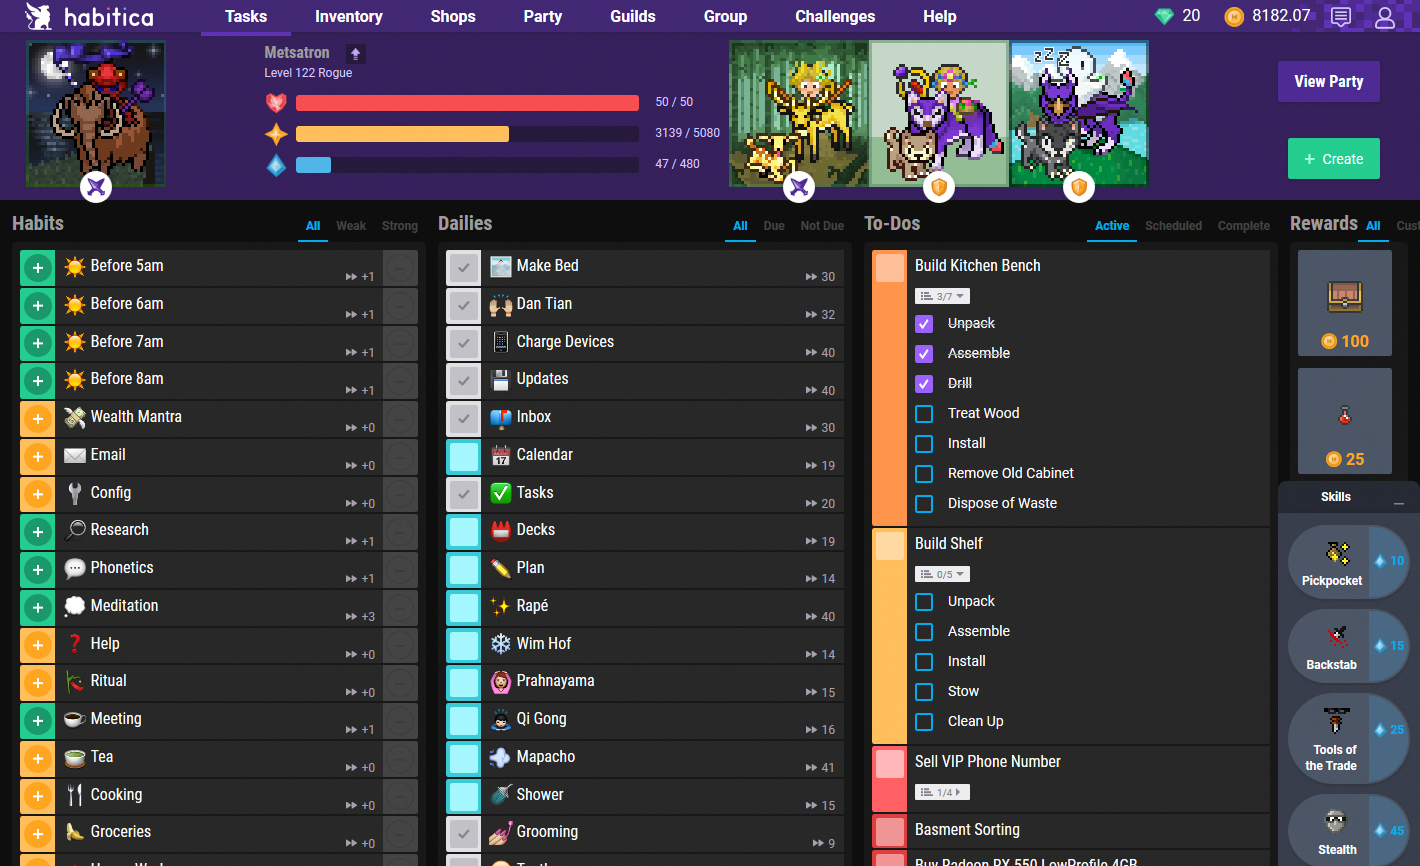Complete the Calendar daily

[463, 455]
